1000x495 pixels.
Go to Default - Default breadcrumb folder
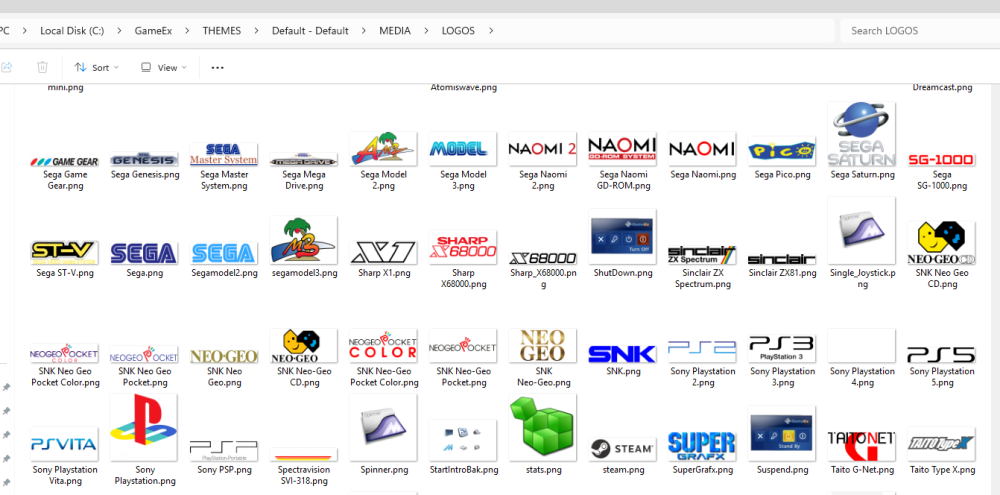[310, 31]
